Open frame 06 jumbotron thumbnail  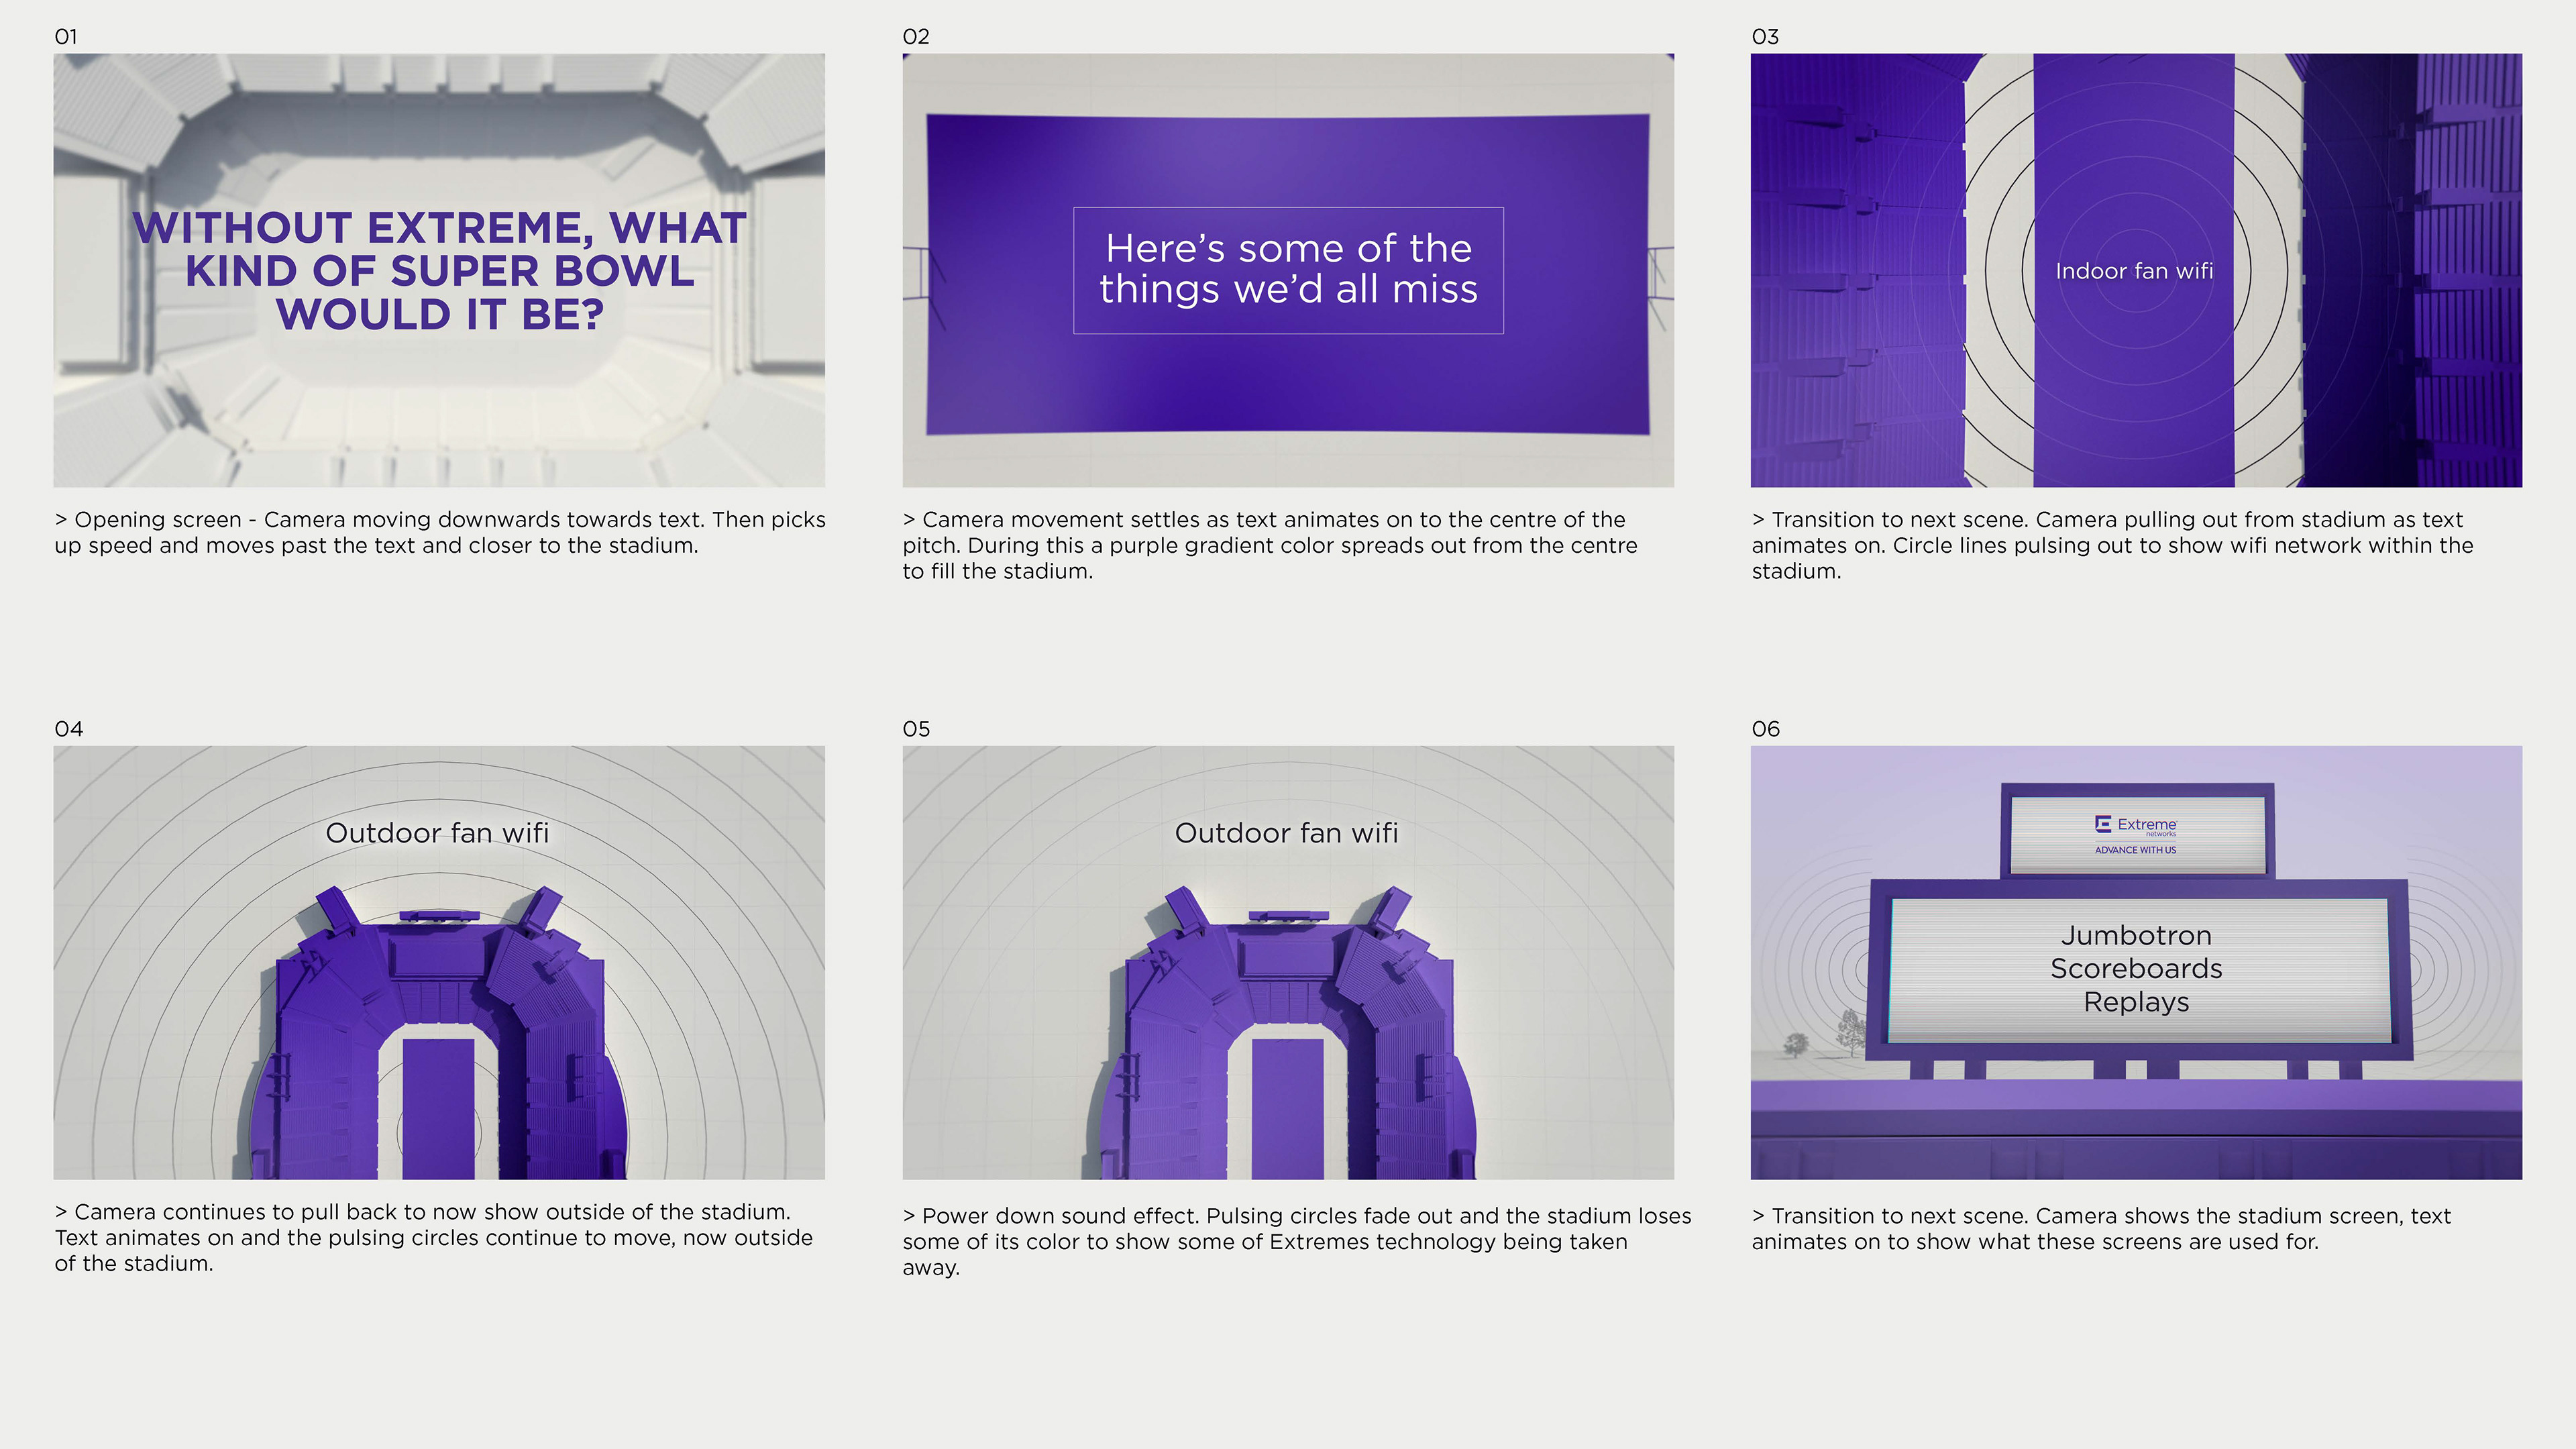point(2136,1120)
